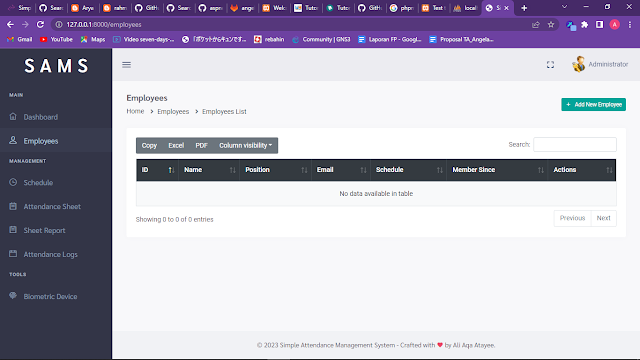Screen dimensions: 640x360
Task: Switch to the local browser tab
Action: pos(465,8)
